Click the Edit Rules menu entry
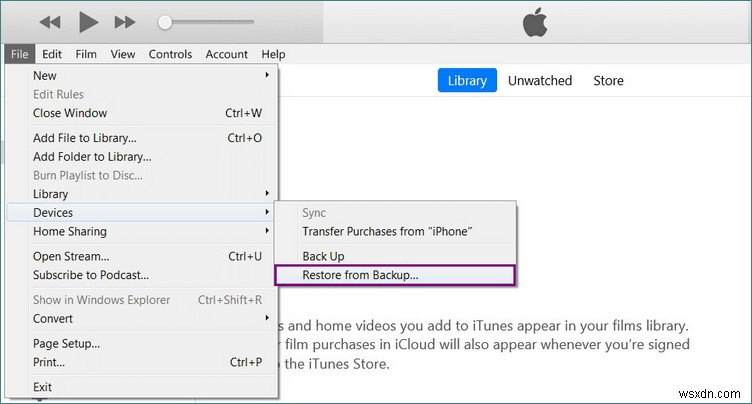Image resolution: width=752 pixels, height=404 pixels. tap(141, 95)
